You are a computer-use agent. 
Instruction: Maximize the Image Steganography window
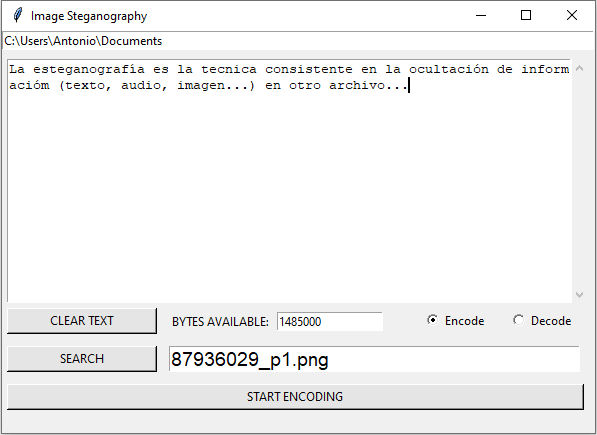pos(526,16)
